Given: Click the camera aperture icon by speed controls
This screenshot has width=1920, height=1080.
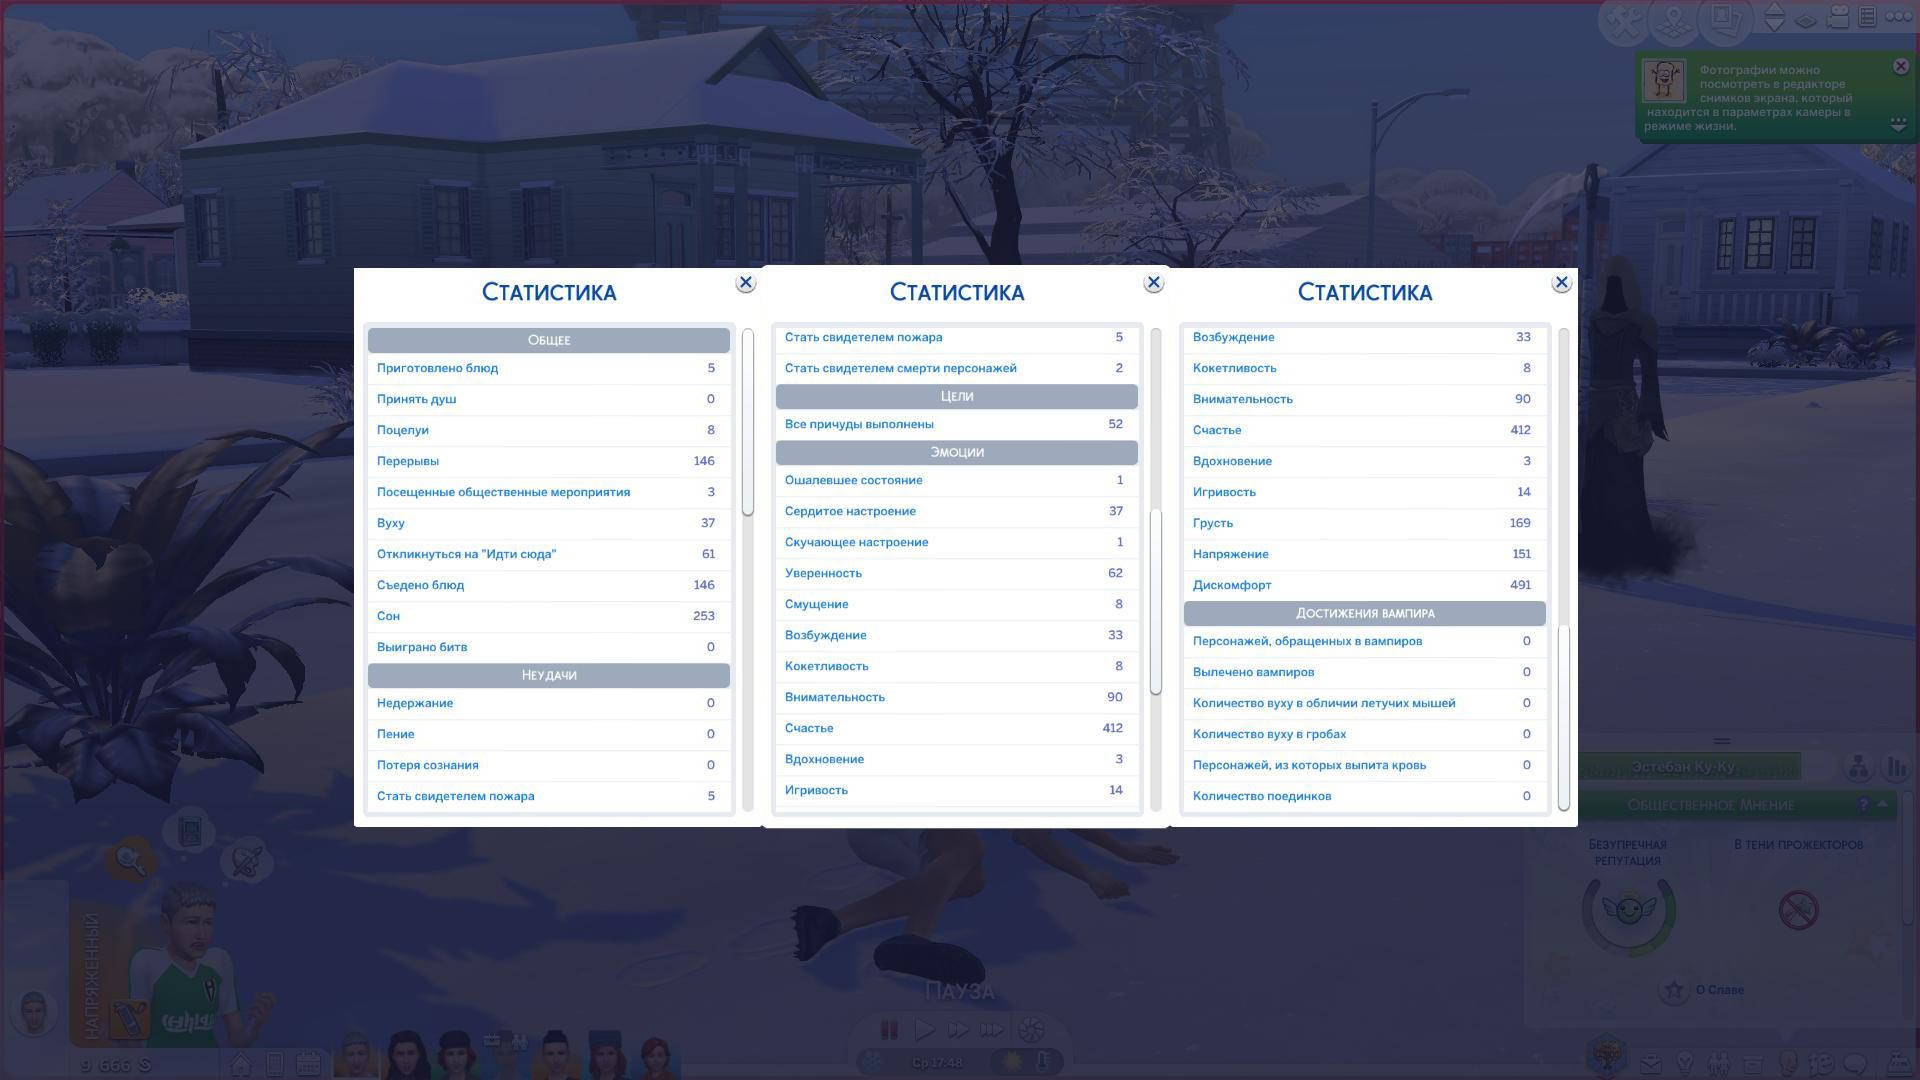Looking at the screenshot, I should (x=1031, y=1029).
